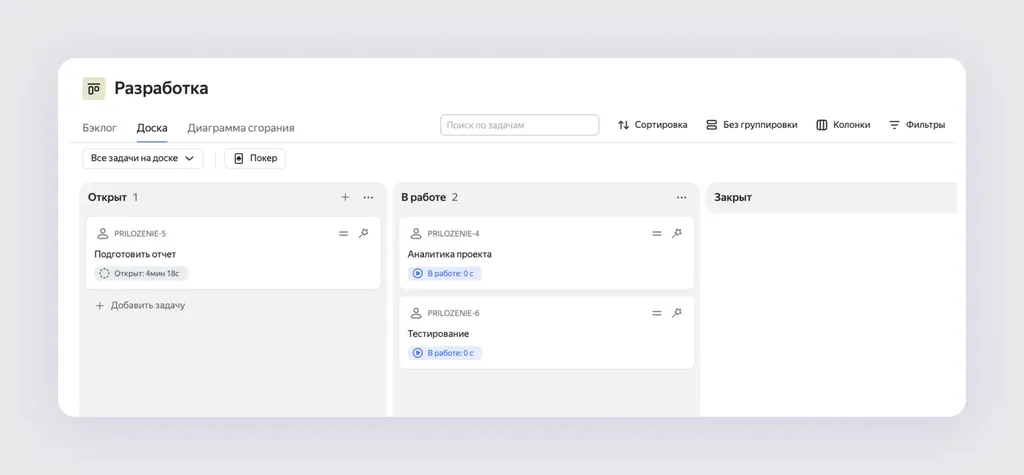The height and width of the screenshot is (475, 1024).
Task: Open Без группировки grouping menu
Action: 752,125
